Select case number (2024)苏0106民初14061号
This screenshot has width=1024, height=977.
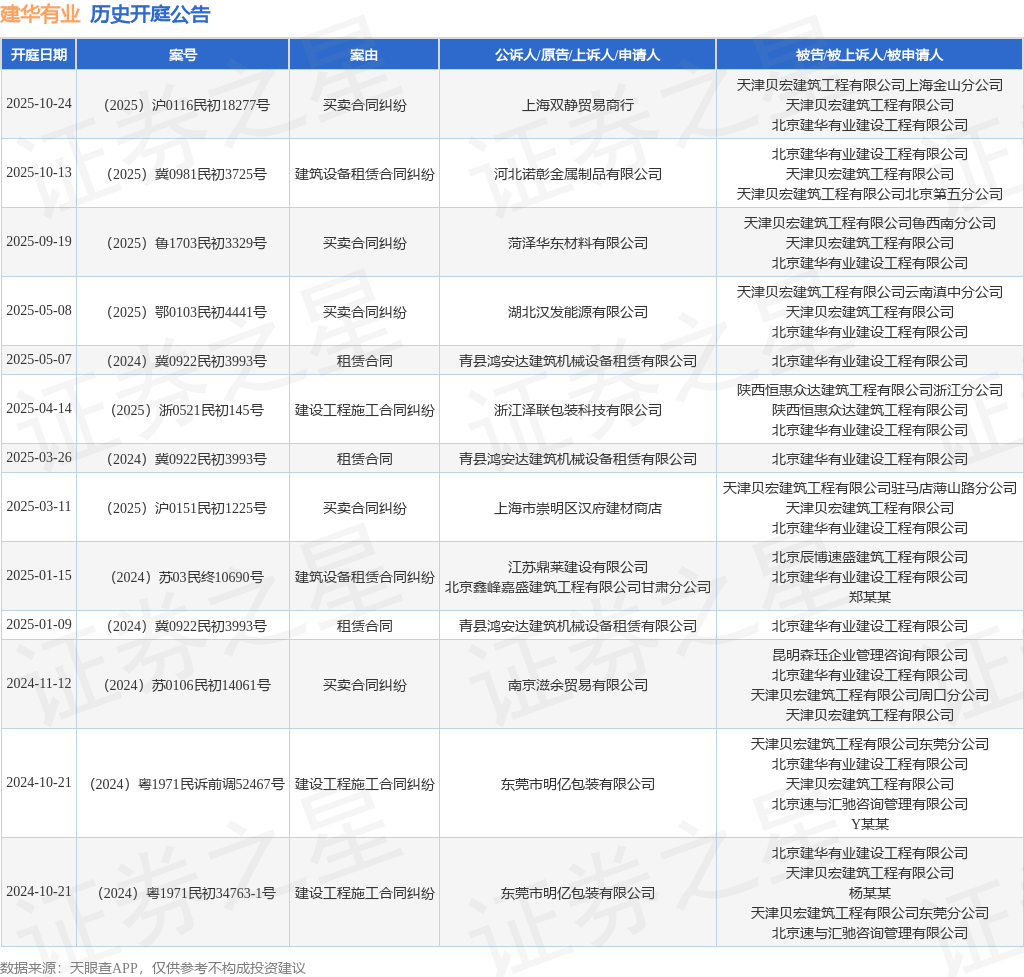pos(186,685)
